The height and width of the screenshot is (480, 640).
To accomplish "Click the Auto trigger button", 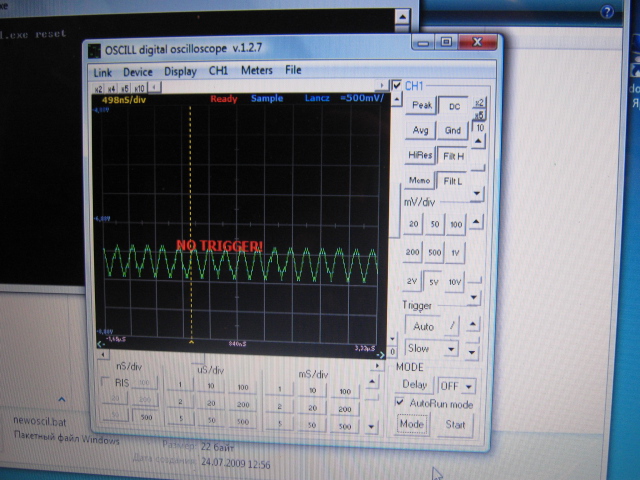I will click(423, 327).
